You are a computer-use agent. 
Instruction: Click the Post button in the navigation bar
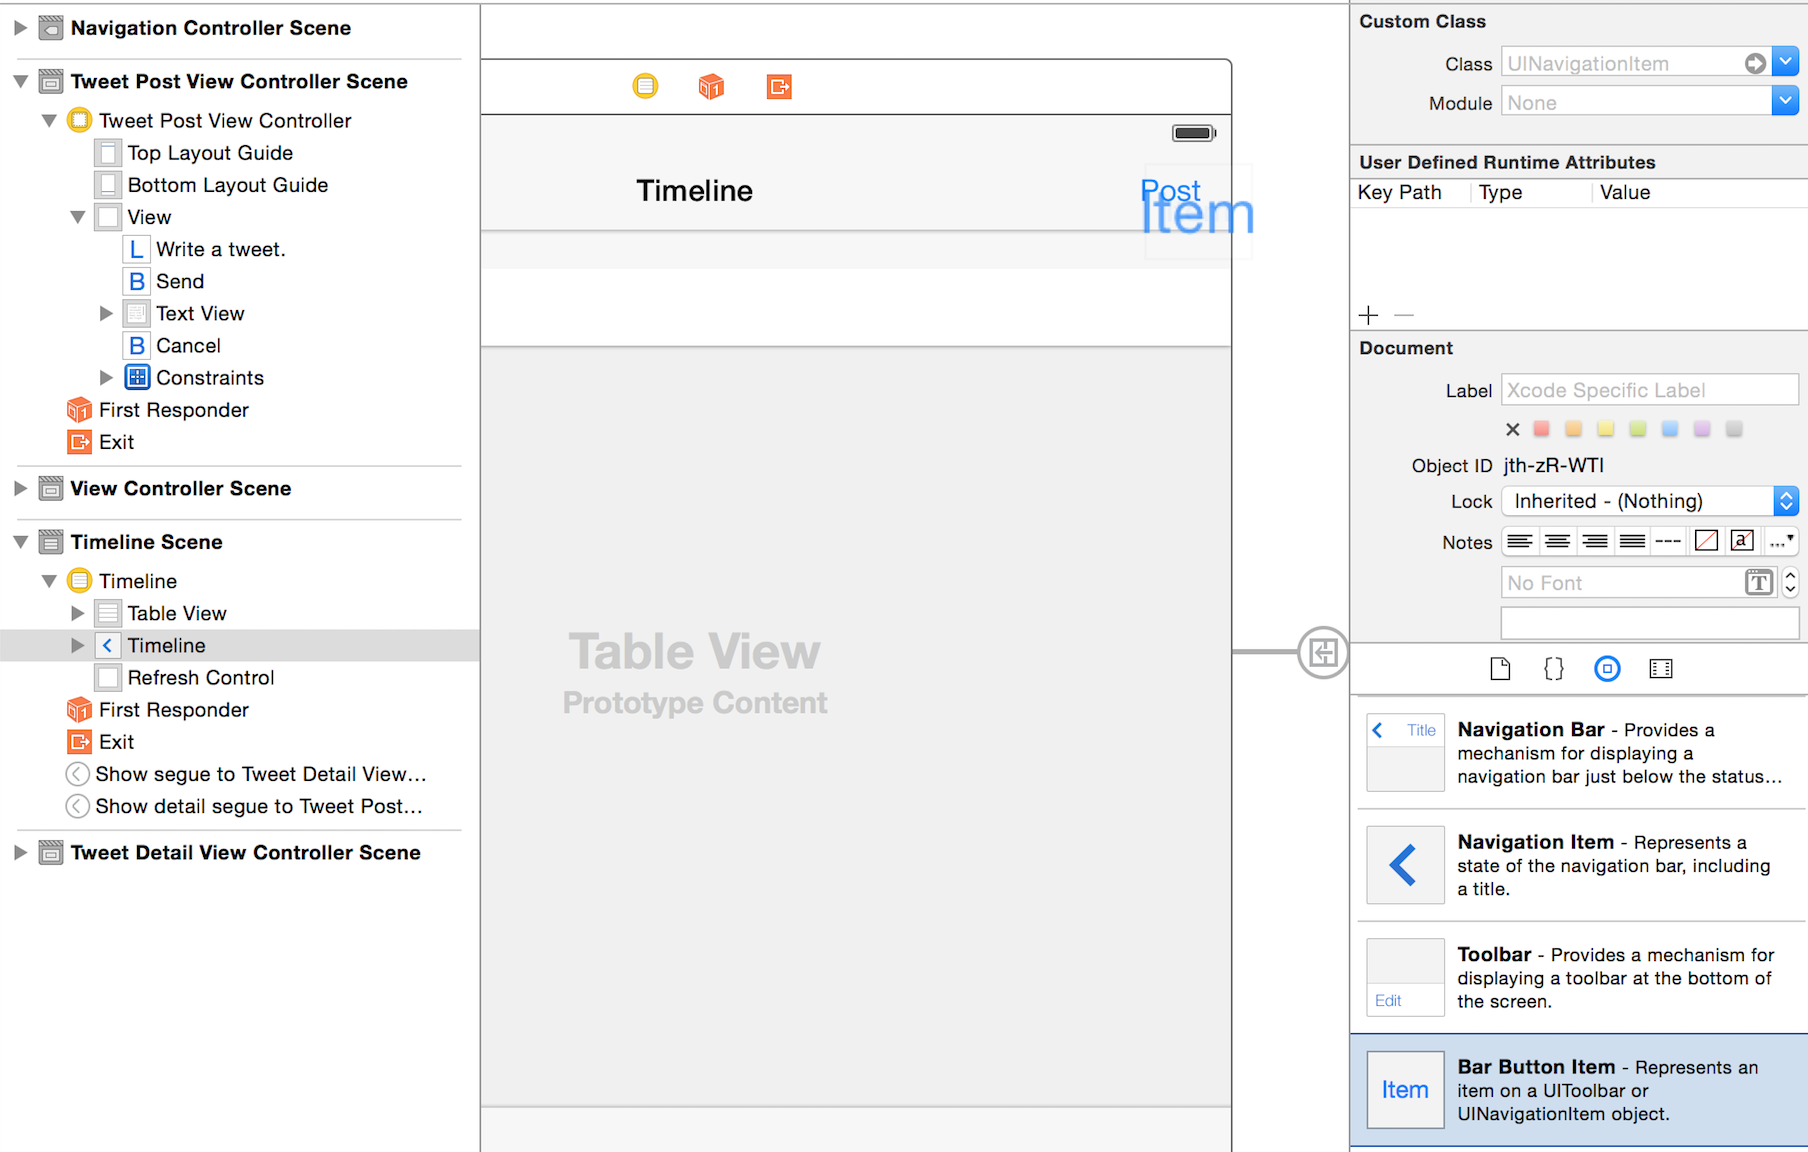click(1170, 190)
